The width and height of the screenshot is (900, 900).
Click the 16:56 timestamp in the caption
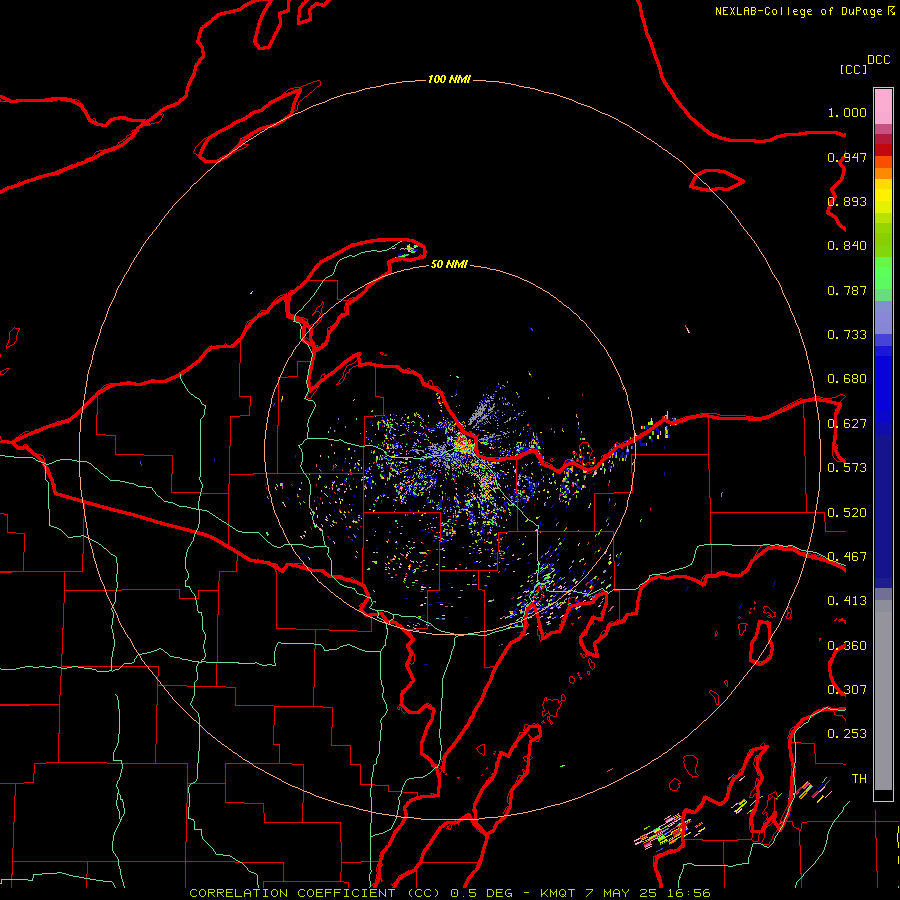pyautogui.click(x=688, y=893)
